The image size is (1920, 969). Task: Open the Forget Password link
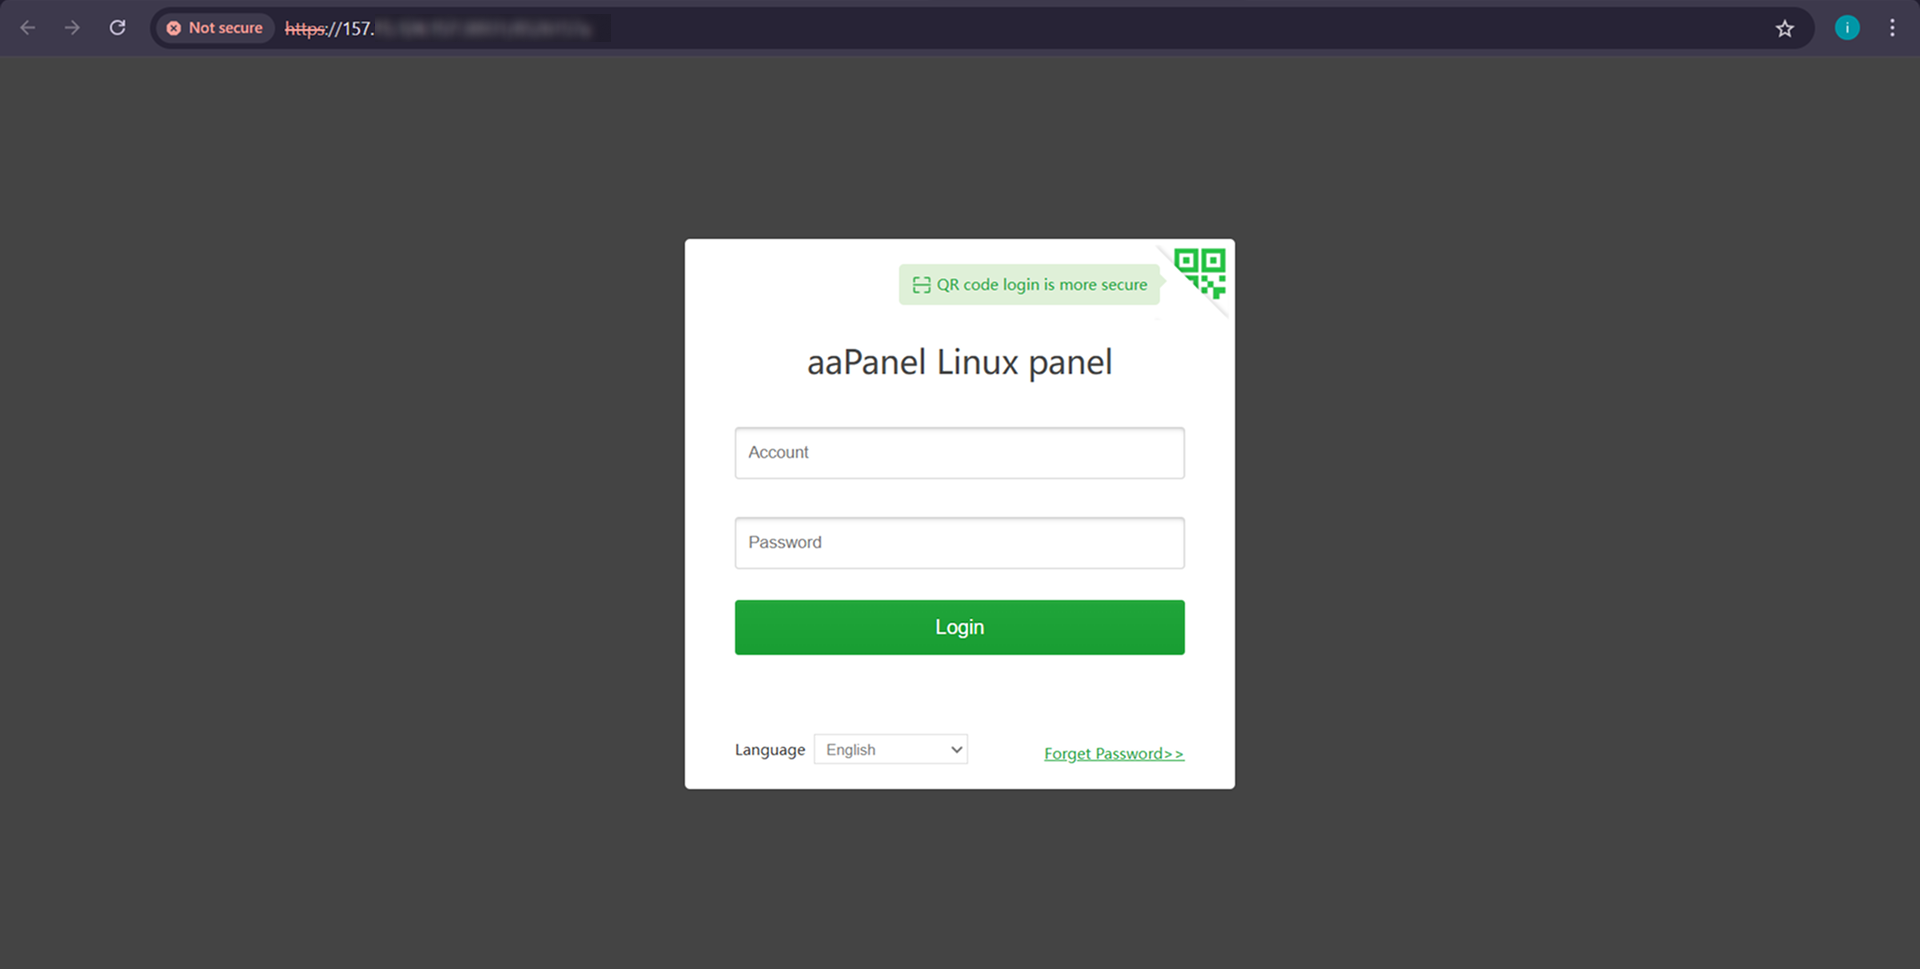click(1113, 753)
